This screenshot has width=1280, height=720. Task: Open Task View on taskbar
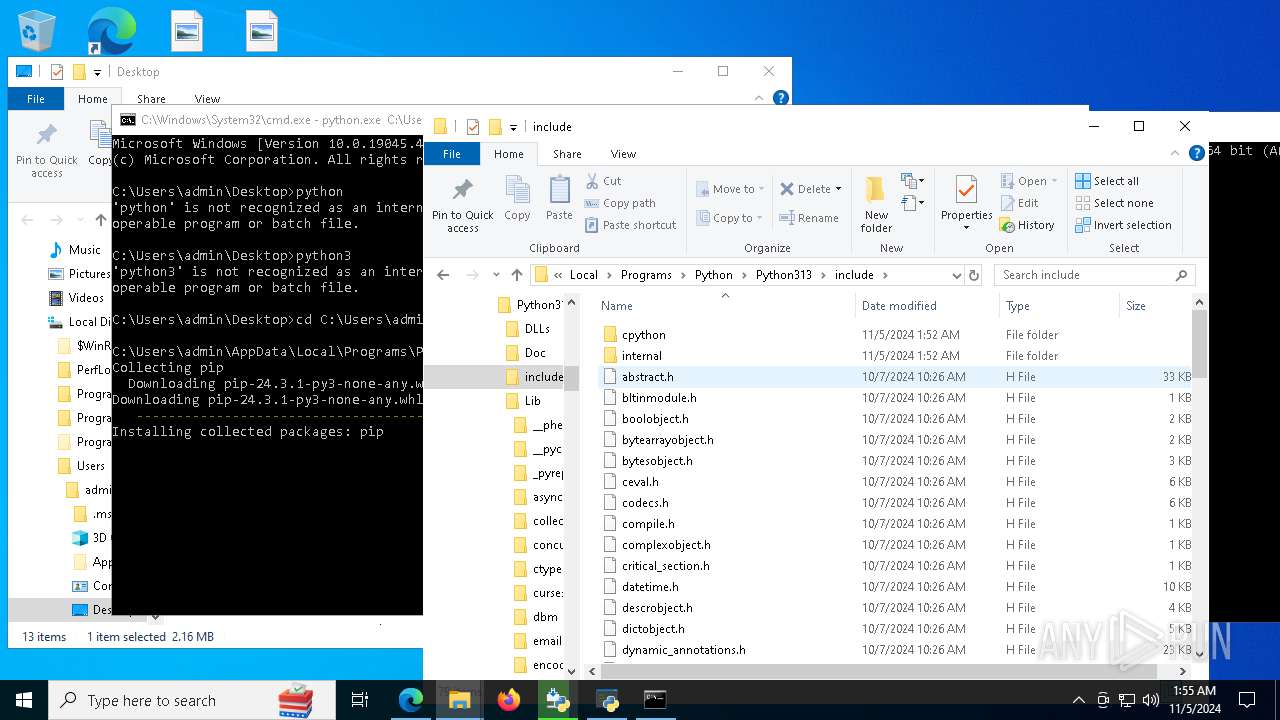pyautogui.click(x=360, y=700)
